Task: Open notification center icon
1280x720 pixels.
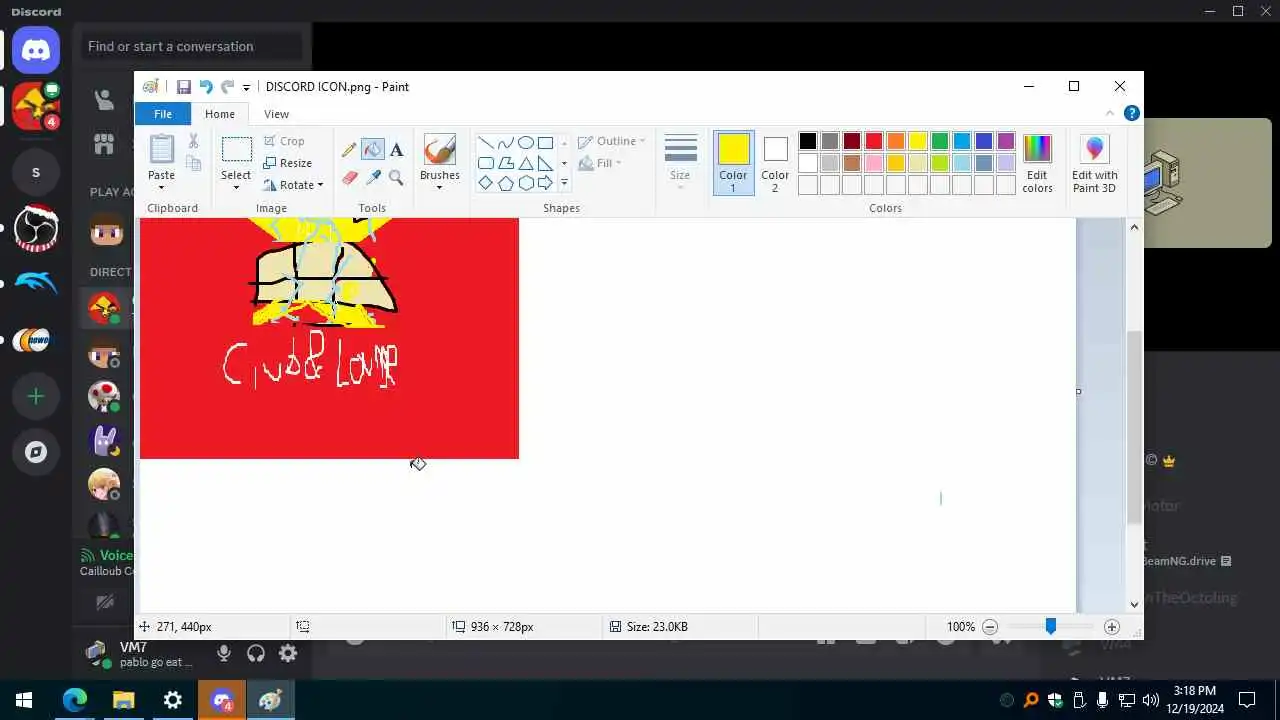Action: click(1247, 700)
